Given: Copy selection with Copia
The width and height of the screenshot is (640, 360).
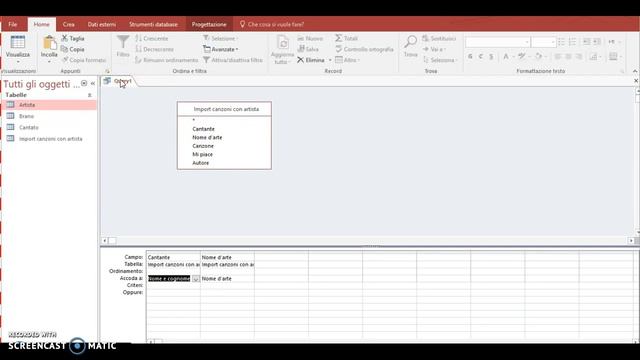Looking at the screenshot, I should pos(73,49).
